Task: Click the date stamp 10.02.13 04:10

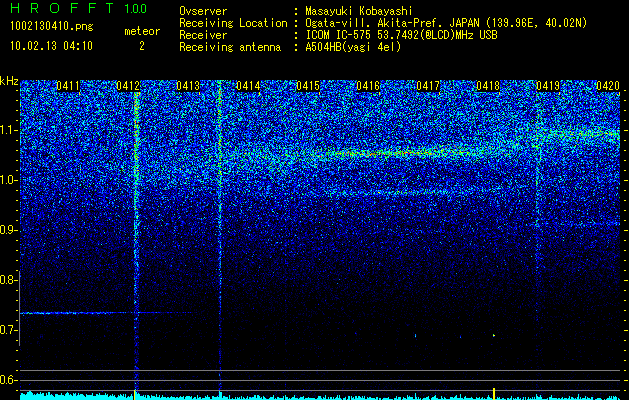Action: pyautogui.click(x=51, y=46)
